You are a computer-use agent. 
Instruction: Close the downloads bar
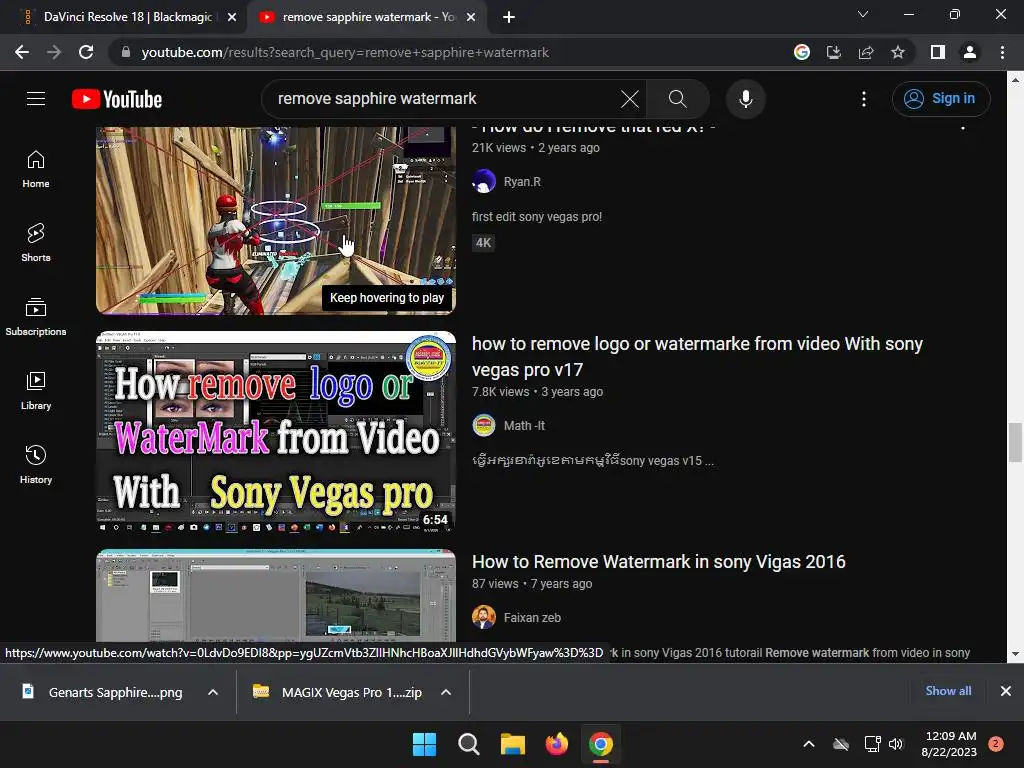coord(1006,691)
